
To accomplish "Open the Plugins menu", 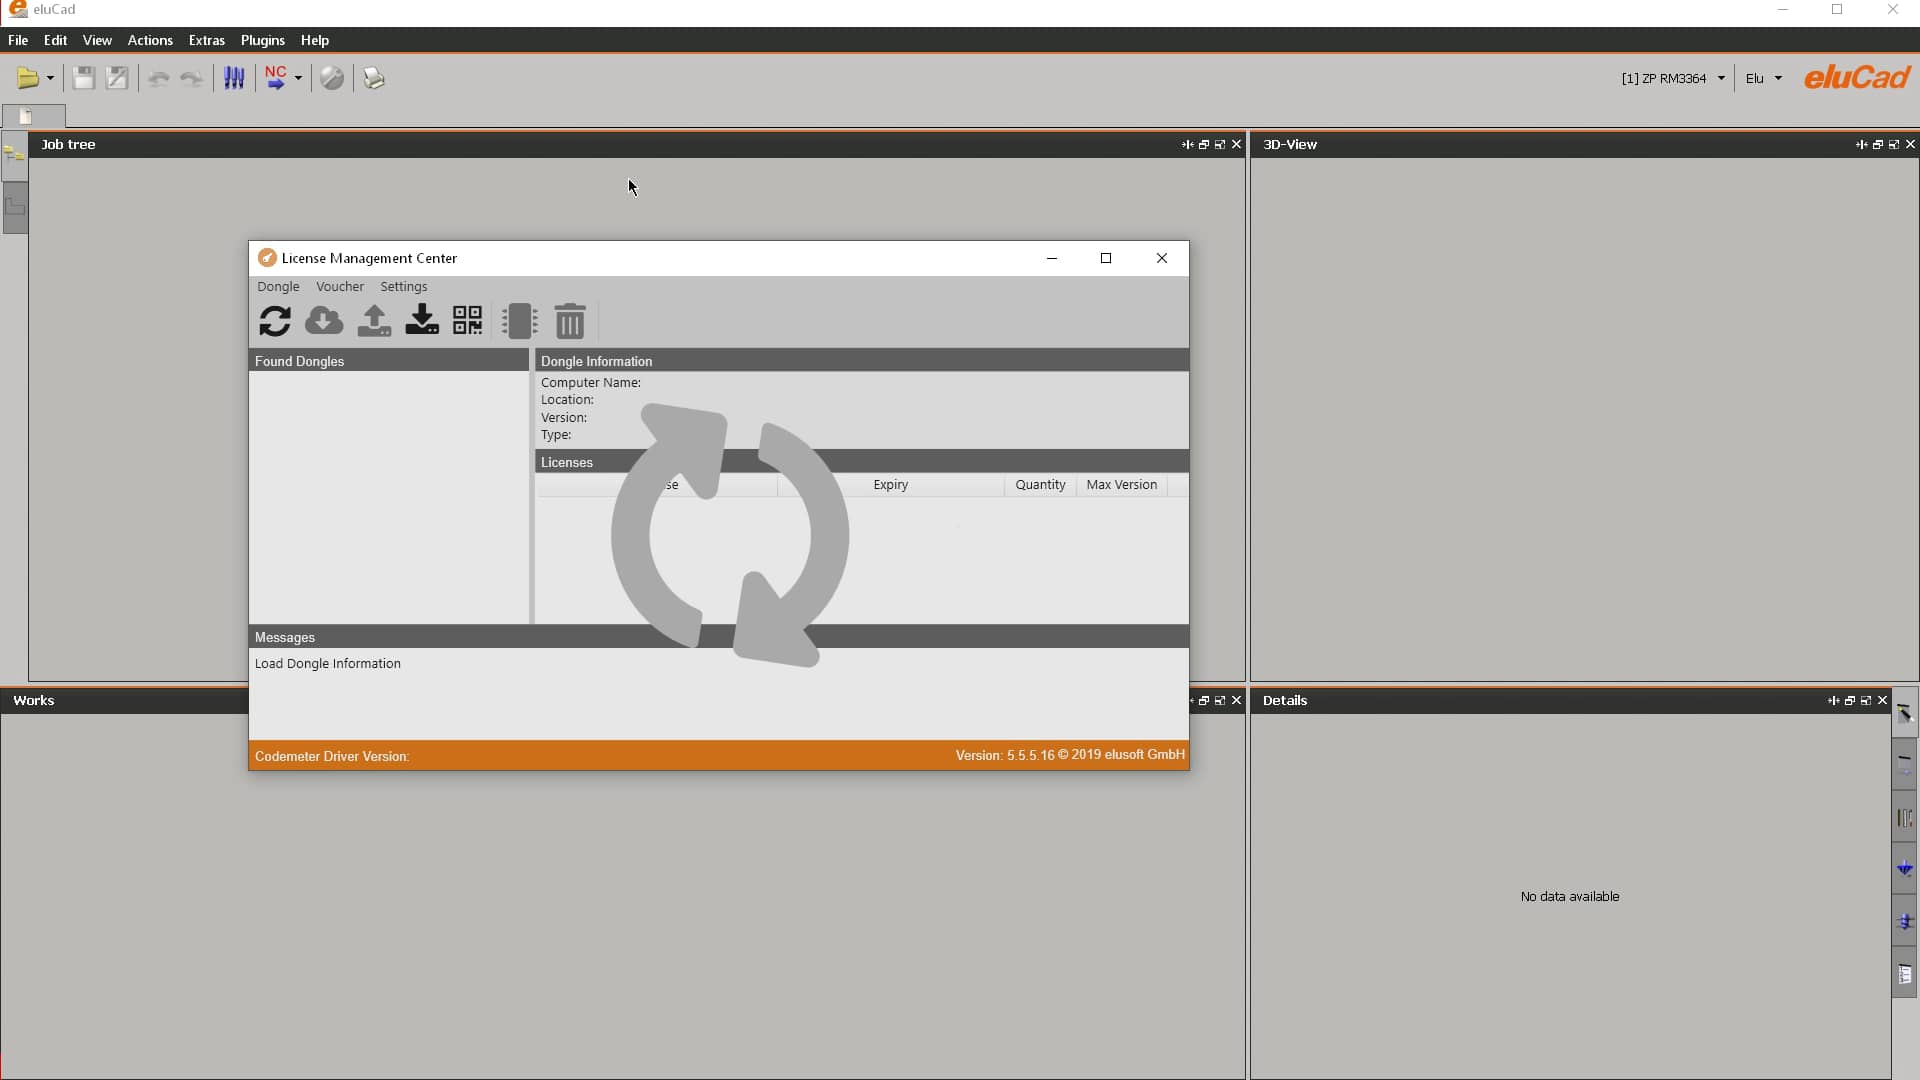I will 263,40.
